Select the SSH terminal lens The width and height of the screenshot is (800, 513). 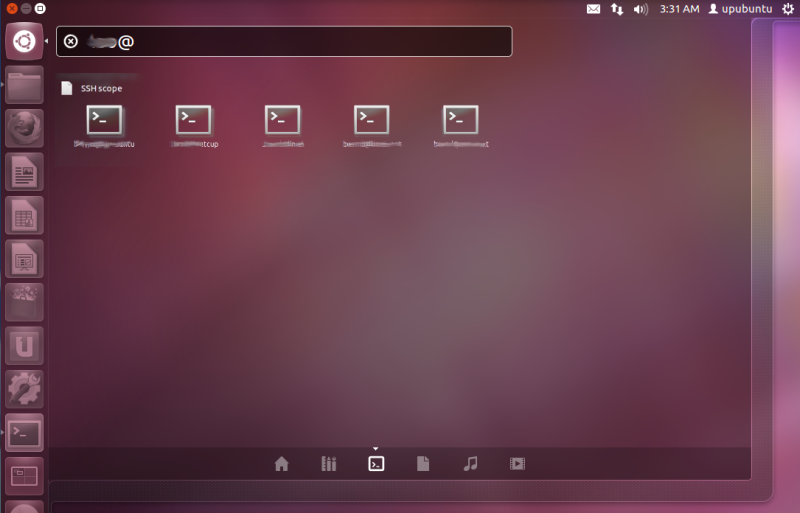pyautogui.click(x=376, y=463)
